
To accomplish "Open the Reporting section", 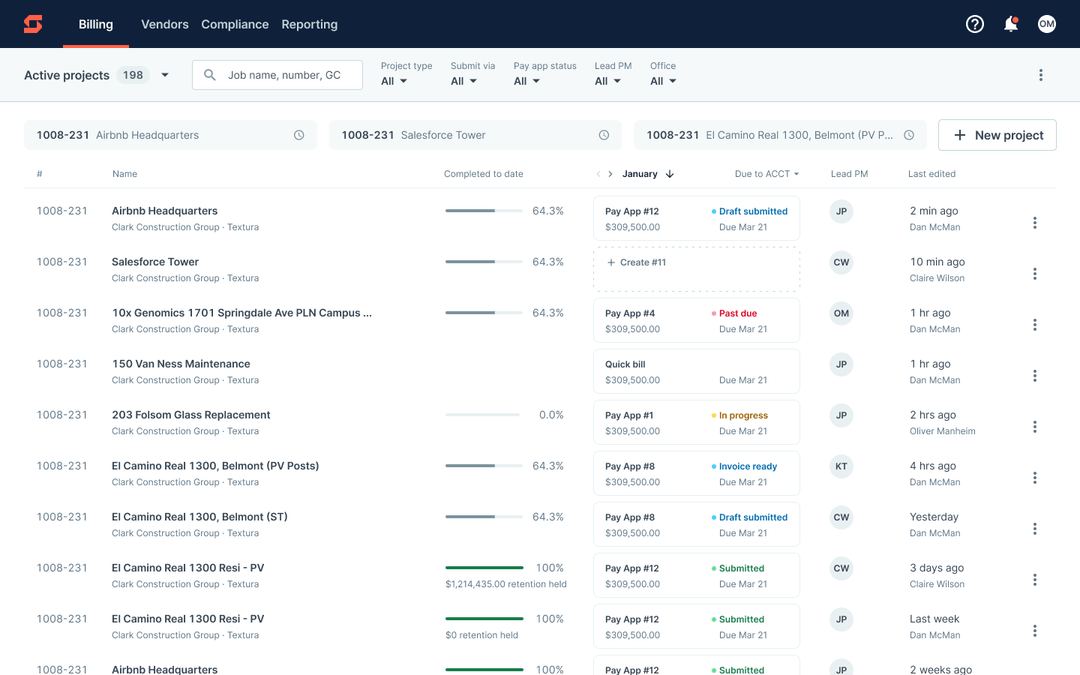I will click(309, 24).
